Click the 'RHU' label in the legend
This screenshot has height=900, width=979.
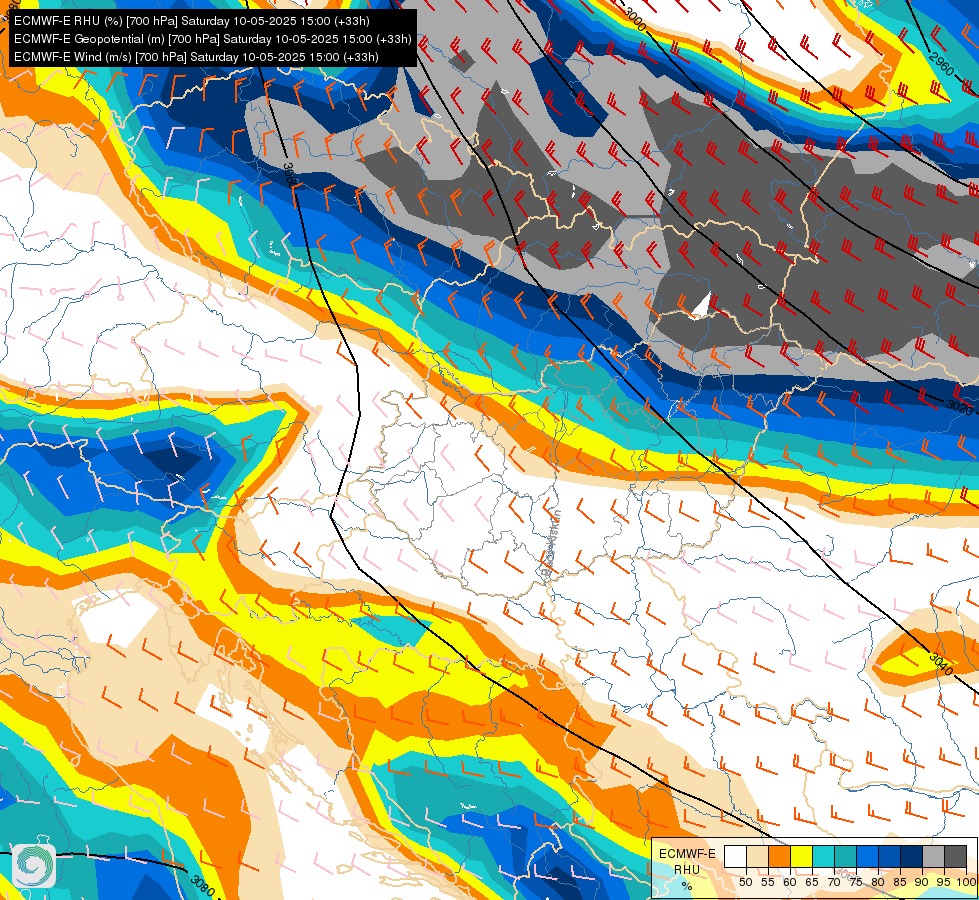[687, 870]
